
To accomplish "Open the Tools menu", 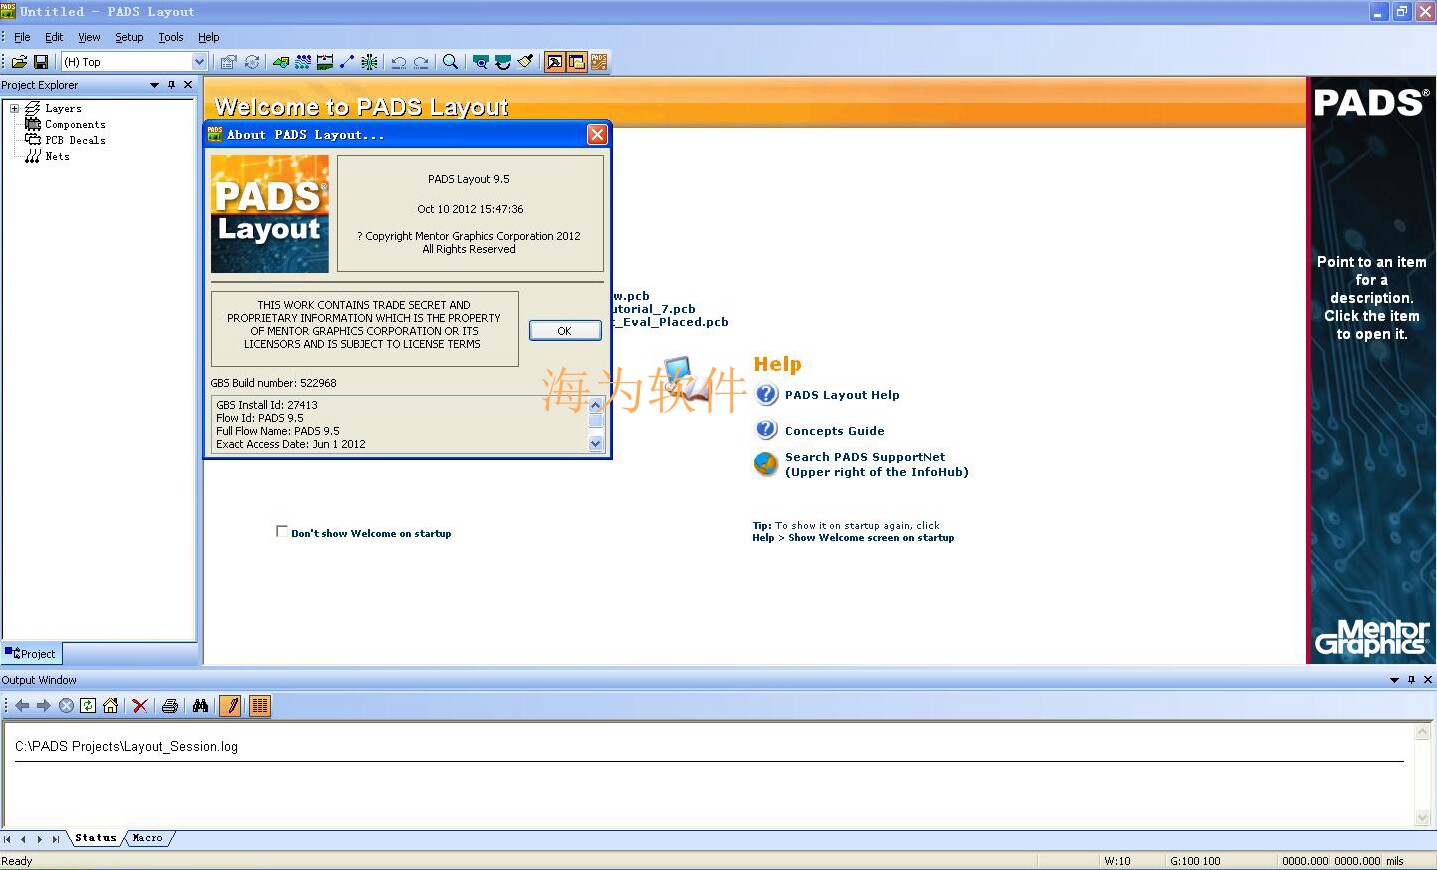I will tap(171, 37).
